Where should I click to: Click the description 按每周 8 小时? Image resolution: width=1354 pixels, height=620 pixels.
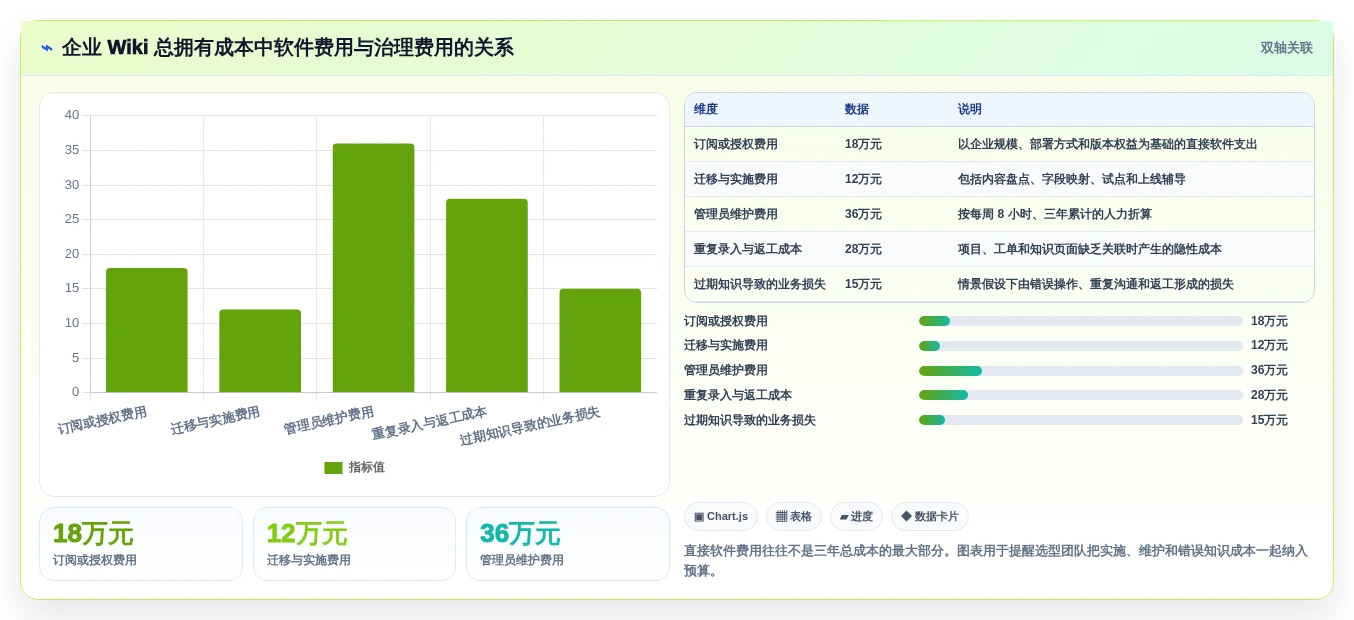coord(1055,215)
